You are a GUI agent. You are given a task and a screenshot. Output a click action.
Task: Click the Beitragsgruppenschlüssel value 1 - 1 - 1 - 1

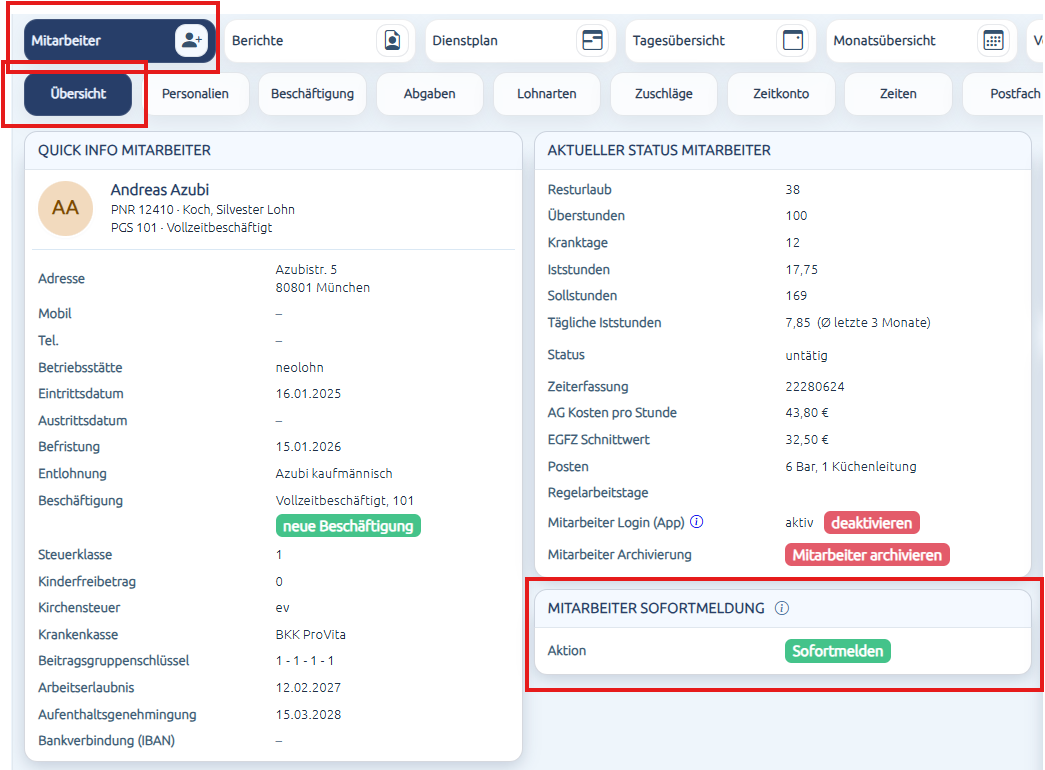pyautogui.click(x=305, y=661)
